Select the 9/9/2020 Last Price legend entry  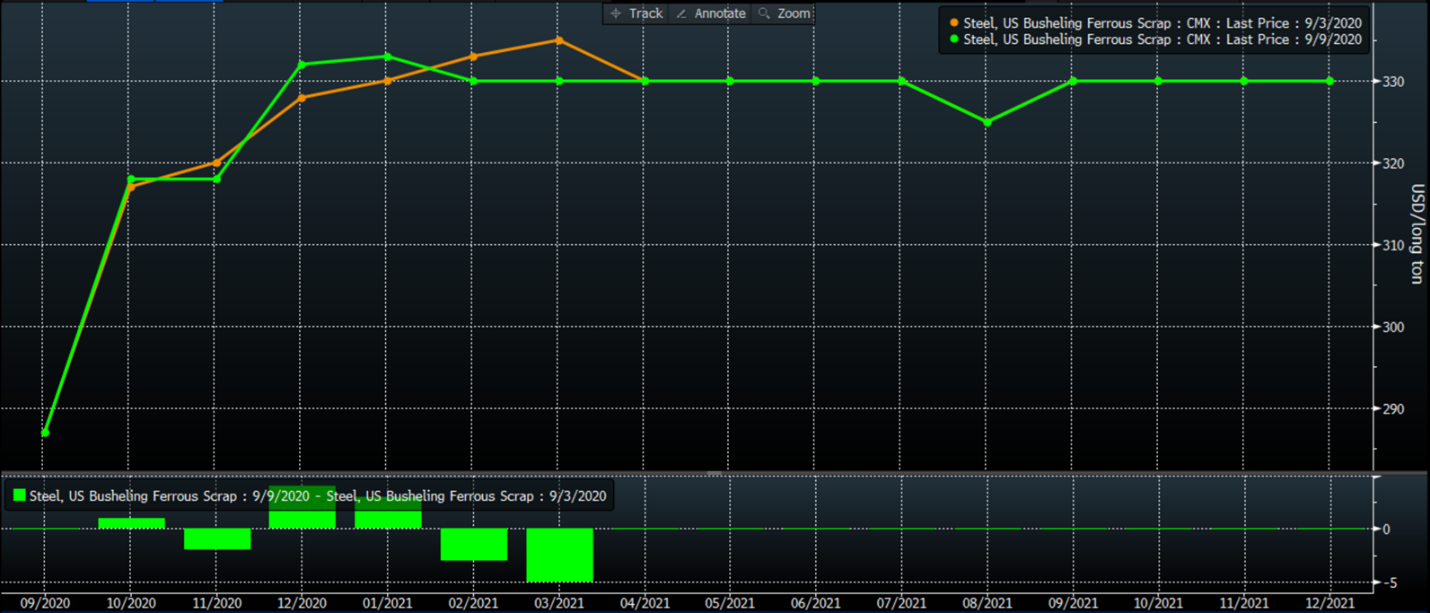(1161, 40)
